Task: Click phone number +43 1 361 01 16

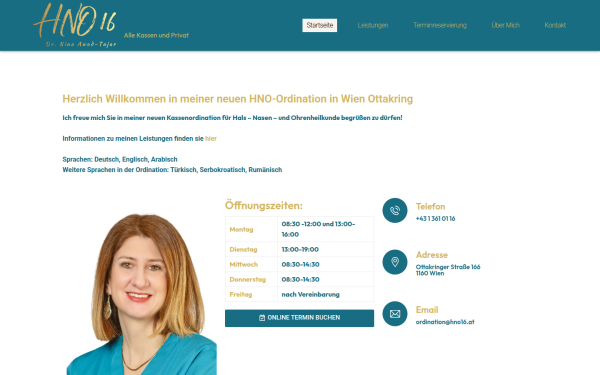Action: coord(435,218)
